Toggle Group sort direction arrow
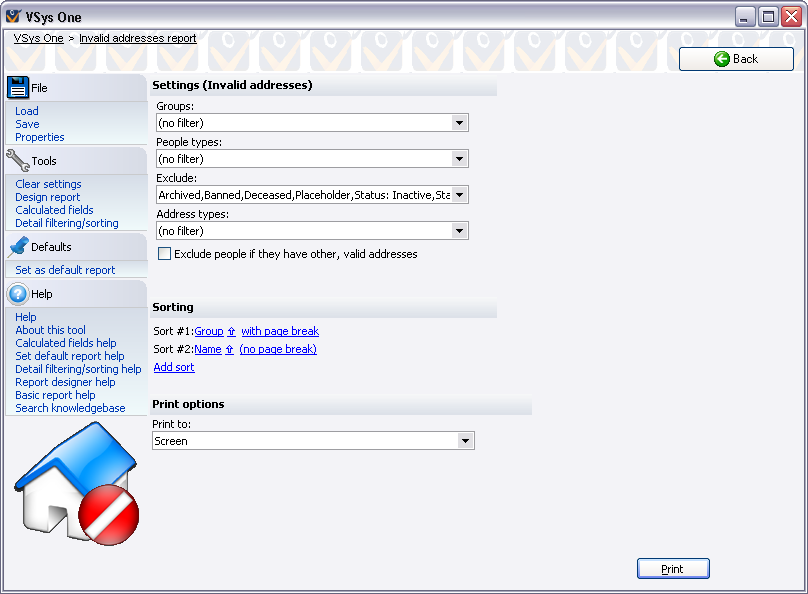This screenshot has height=594, width=808. (231, 331)
